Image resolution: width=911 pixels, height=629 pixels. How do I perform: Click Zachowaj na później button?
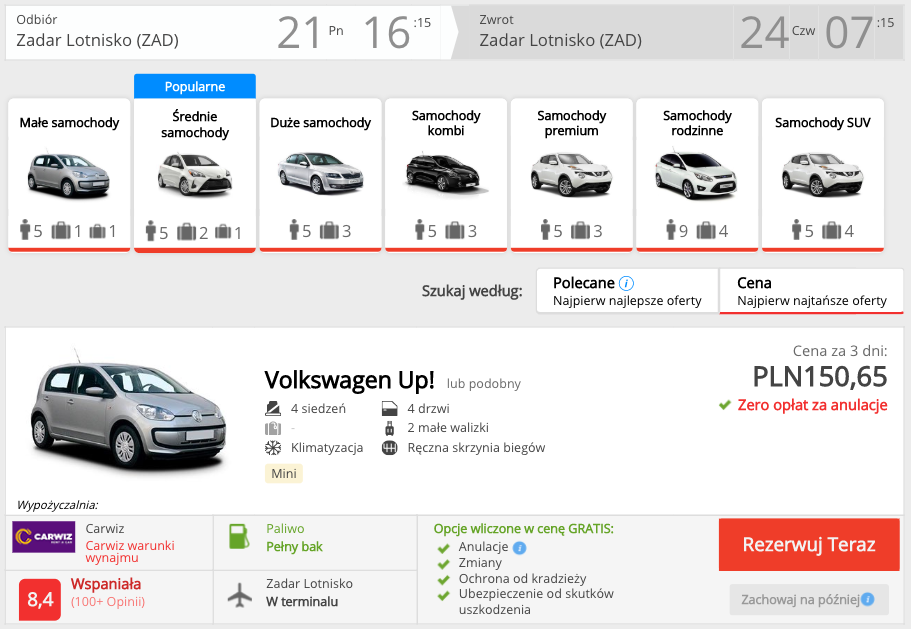[x=809, y=599]
